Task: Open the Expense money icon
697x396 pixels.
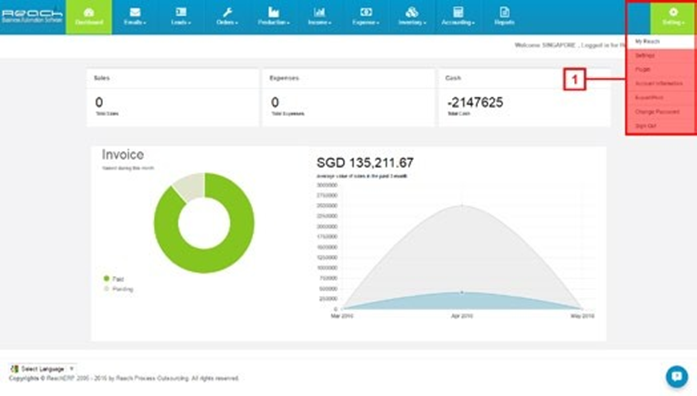Action: [366, 12]
